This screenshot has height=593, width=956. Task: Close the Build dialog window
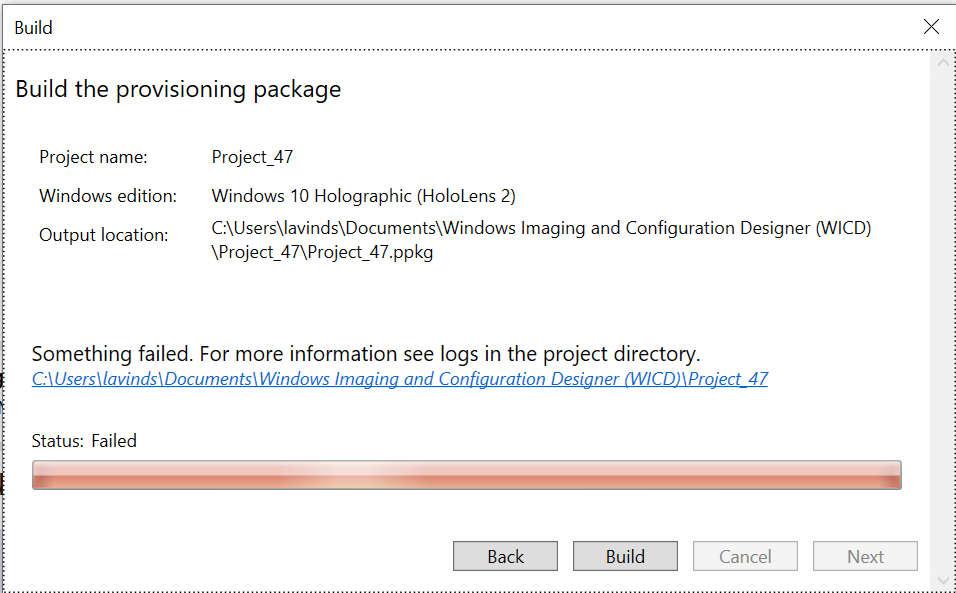931,27
